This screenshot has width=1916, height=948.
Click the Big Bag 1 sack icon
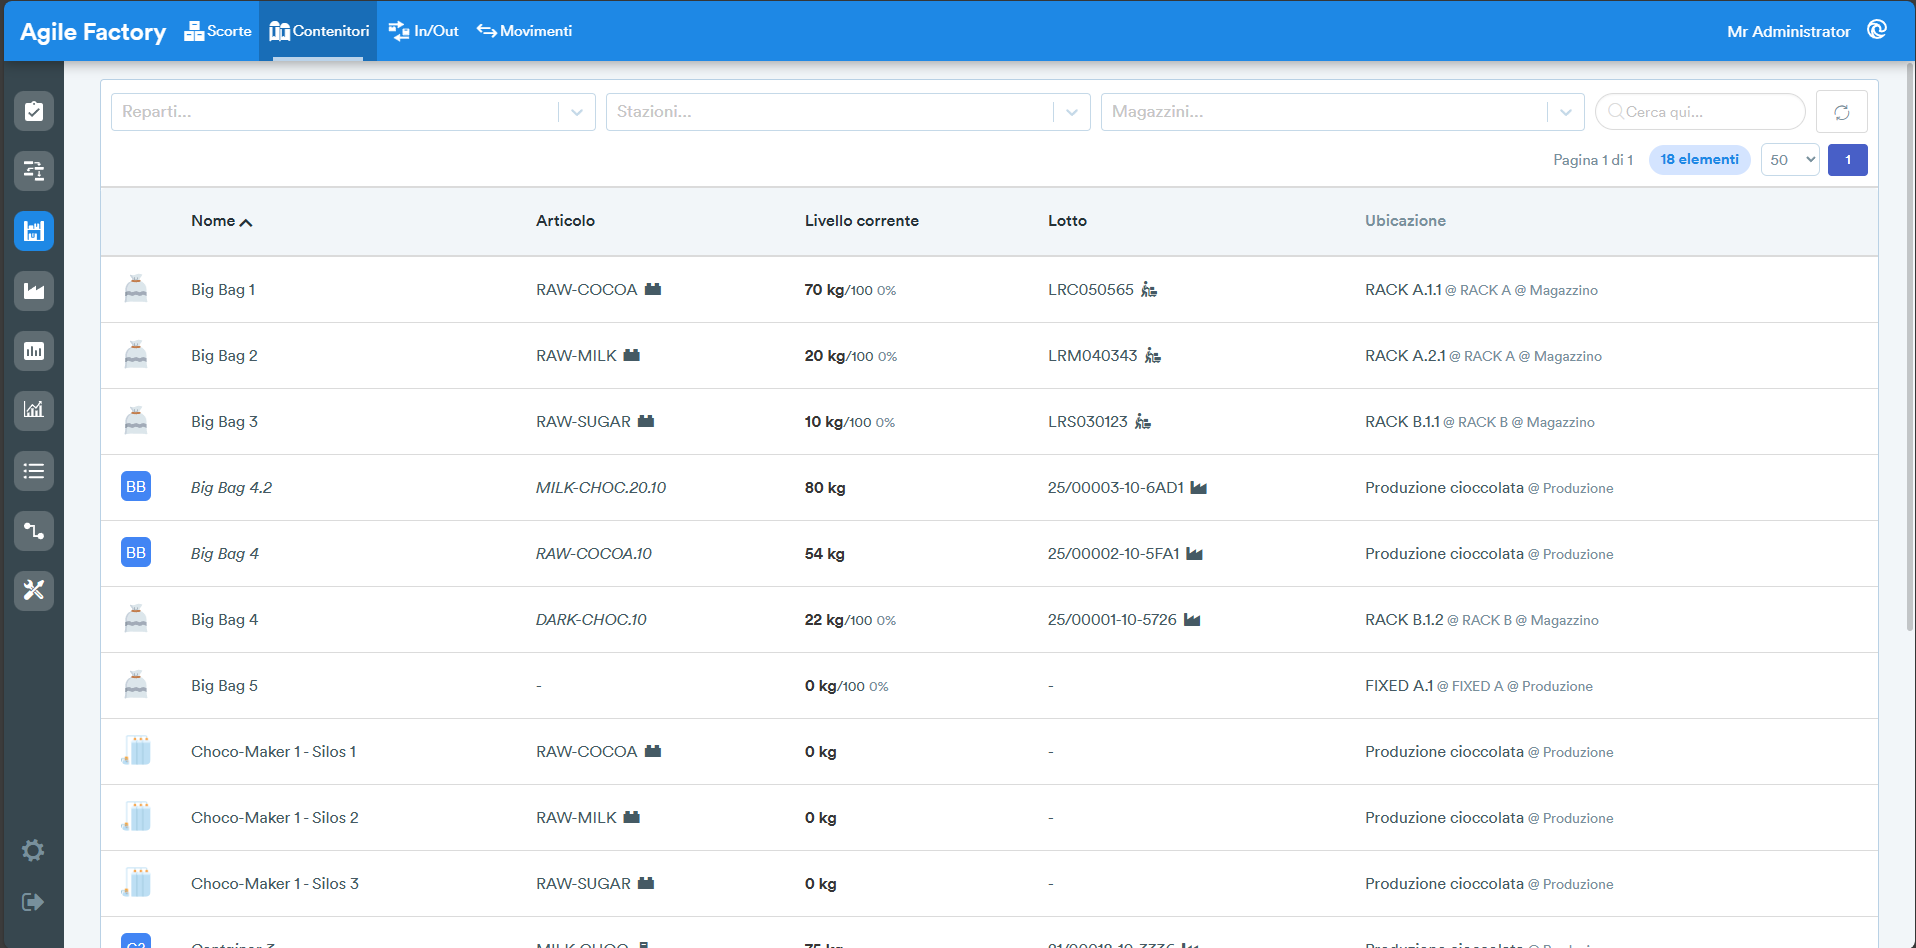click(x=136, y=289)
